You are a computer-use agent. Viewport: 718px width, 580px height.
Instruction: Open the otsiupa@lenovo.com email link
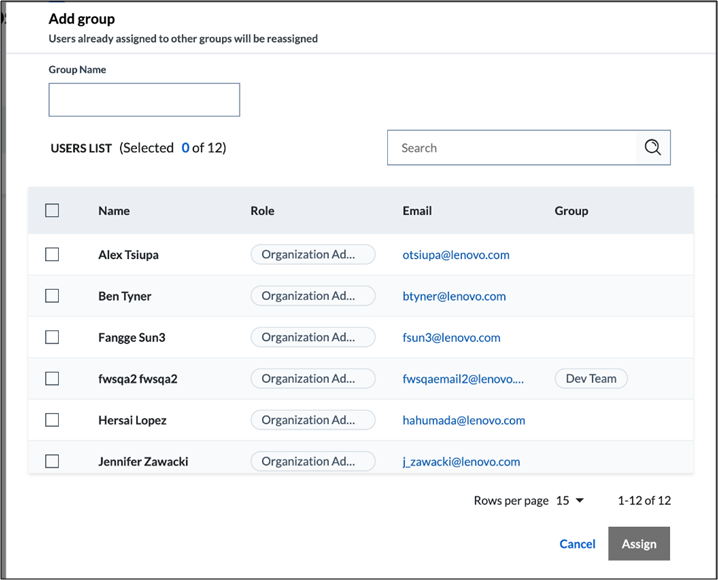(456, 255)
